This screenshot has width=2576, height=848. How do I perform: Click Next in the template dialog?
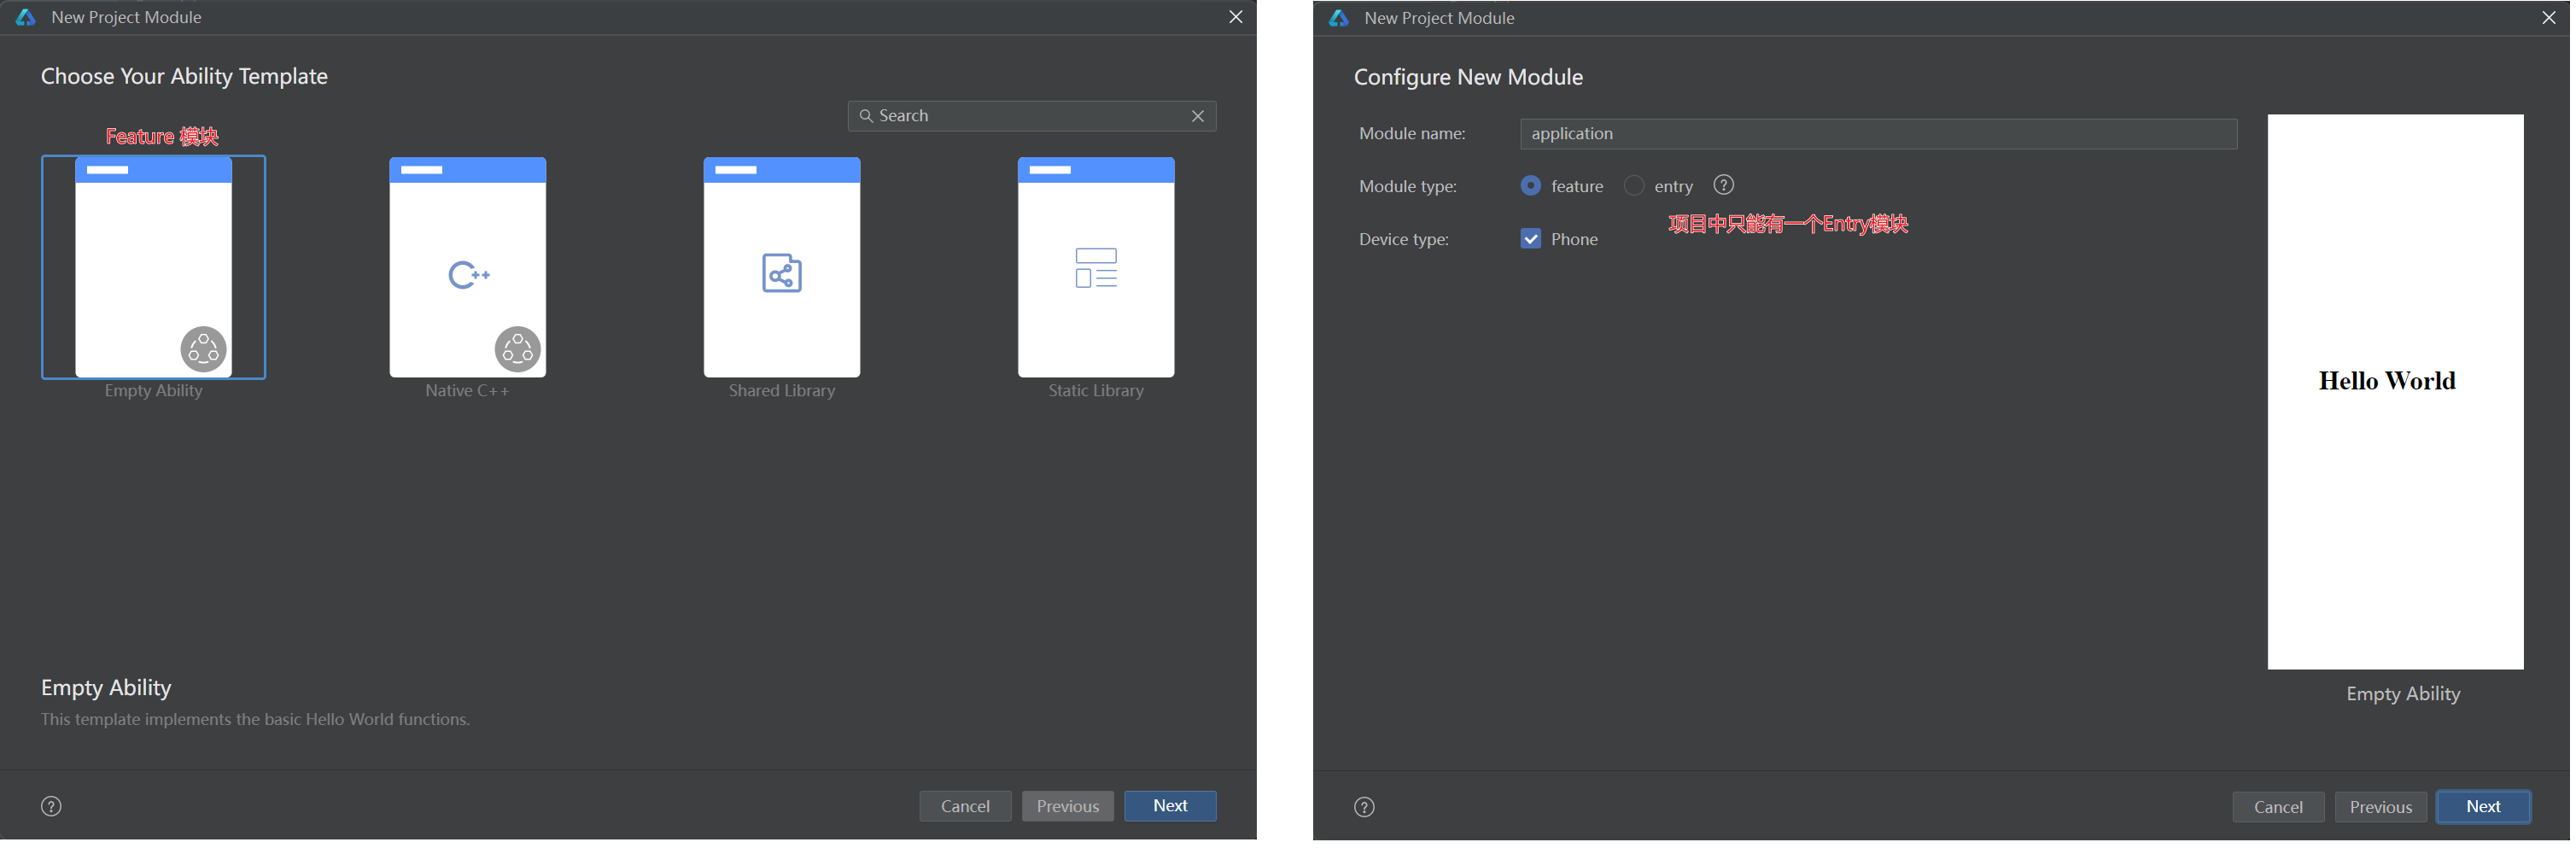coord(1170,806)
